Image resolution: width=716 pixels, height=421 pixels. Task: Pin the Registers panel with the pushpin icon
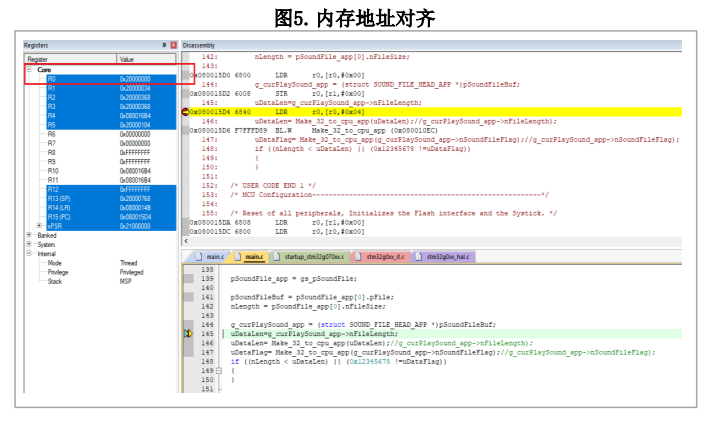pyautogui.click(x=164, y=45)
